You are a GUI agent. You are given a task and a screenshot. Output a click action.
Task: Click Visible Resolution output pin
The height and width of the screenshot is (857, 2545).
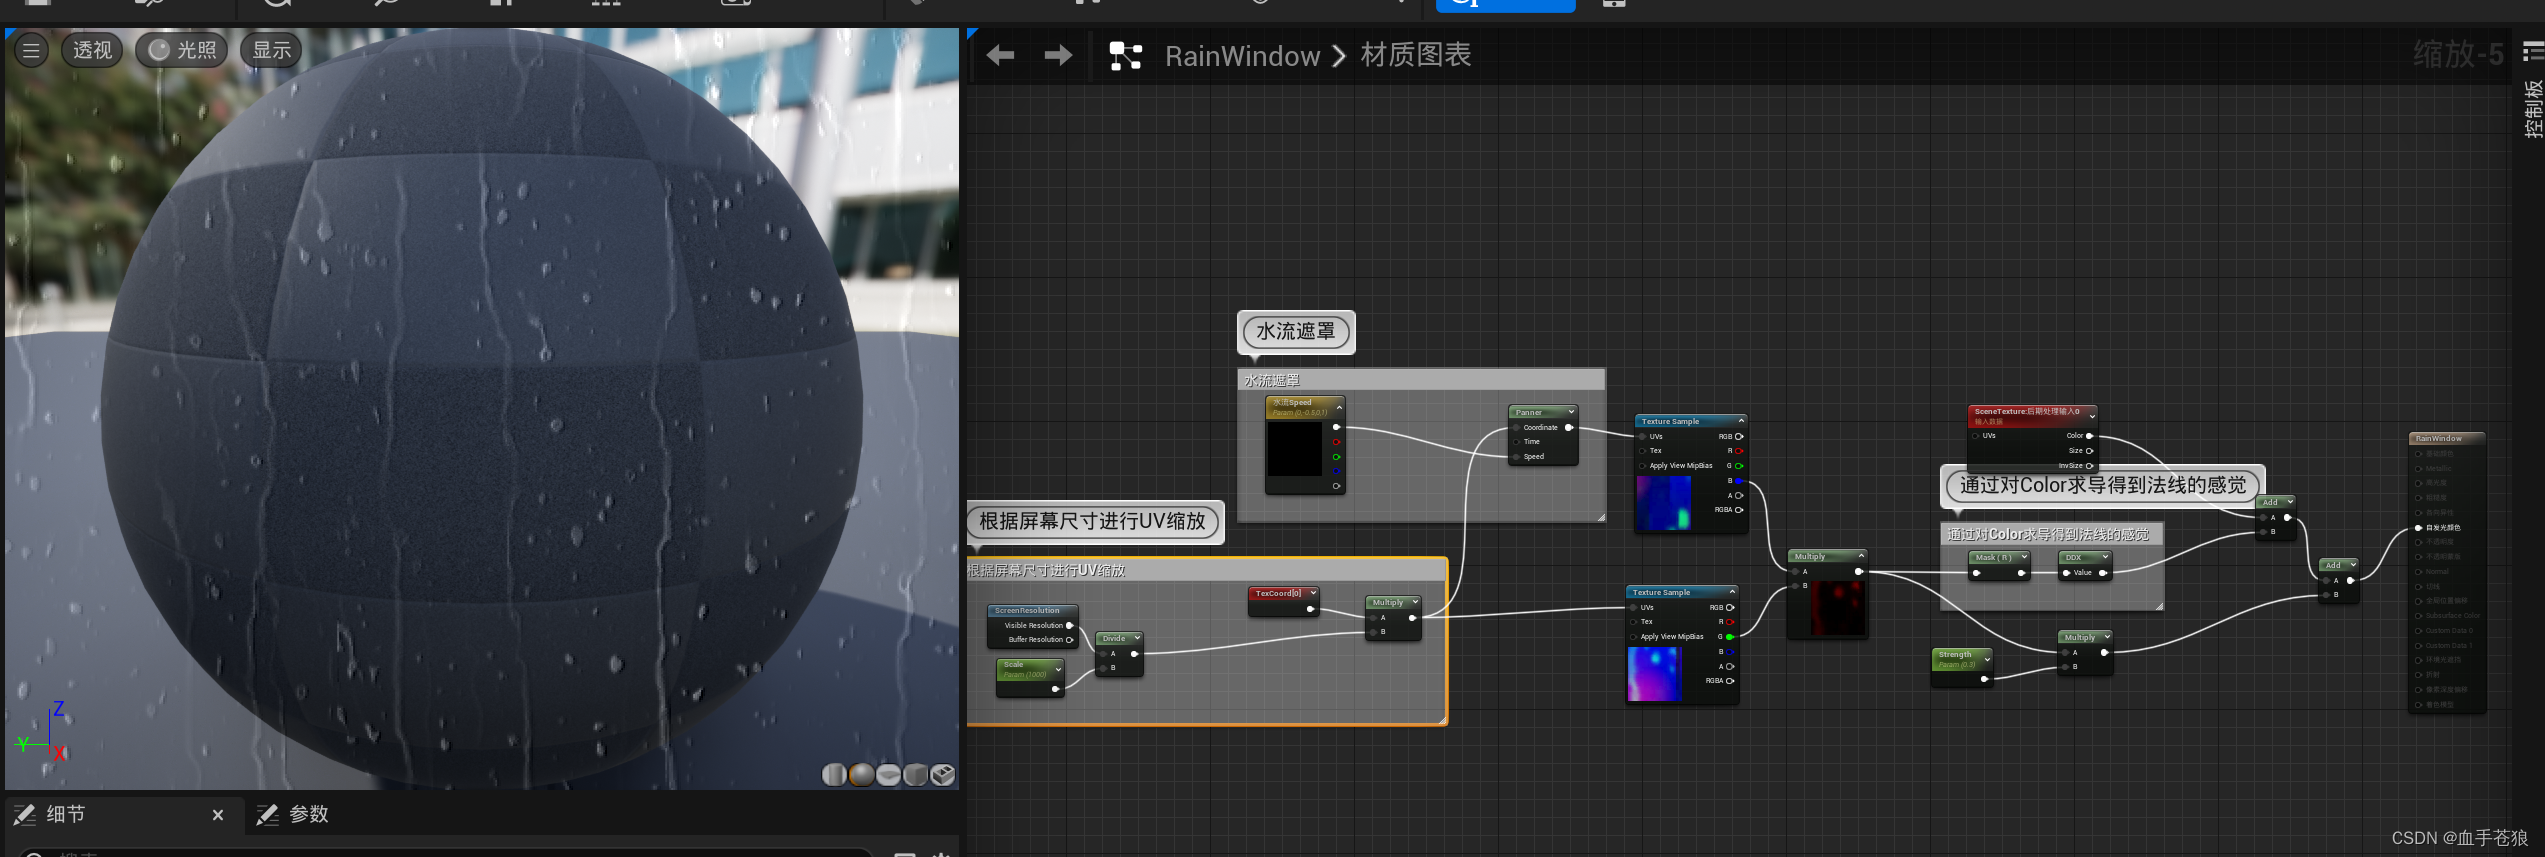click(x=1069, y=625)
